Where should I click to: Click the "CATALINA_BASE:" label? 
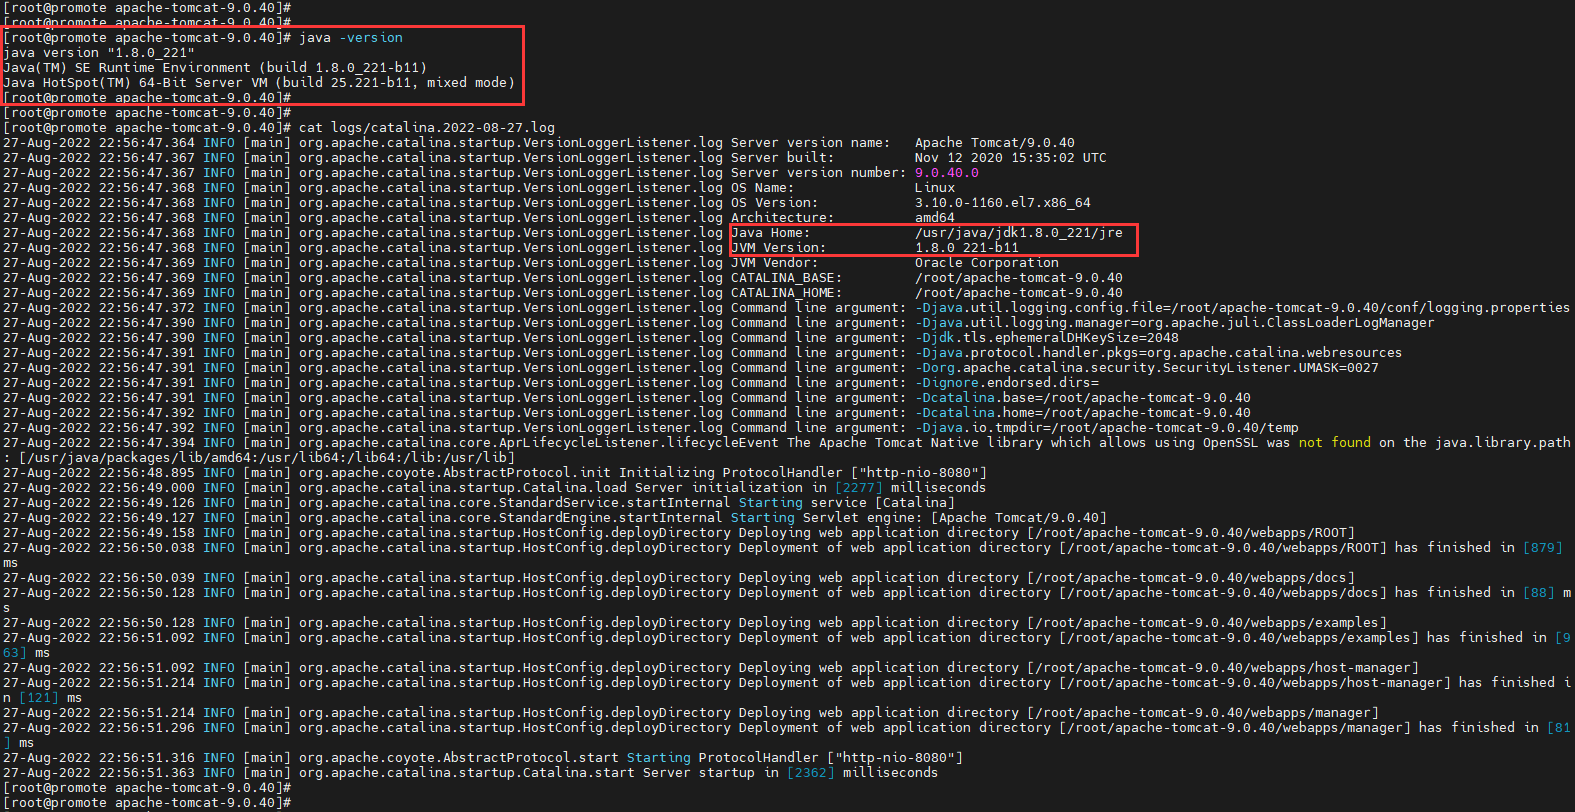click(787, 278)
